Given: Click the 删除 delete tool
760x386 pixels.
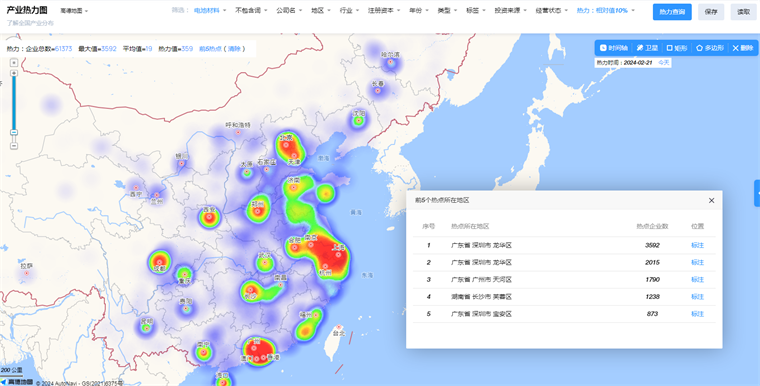Looking at the screenshot, I should 743,48.
